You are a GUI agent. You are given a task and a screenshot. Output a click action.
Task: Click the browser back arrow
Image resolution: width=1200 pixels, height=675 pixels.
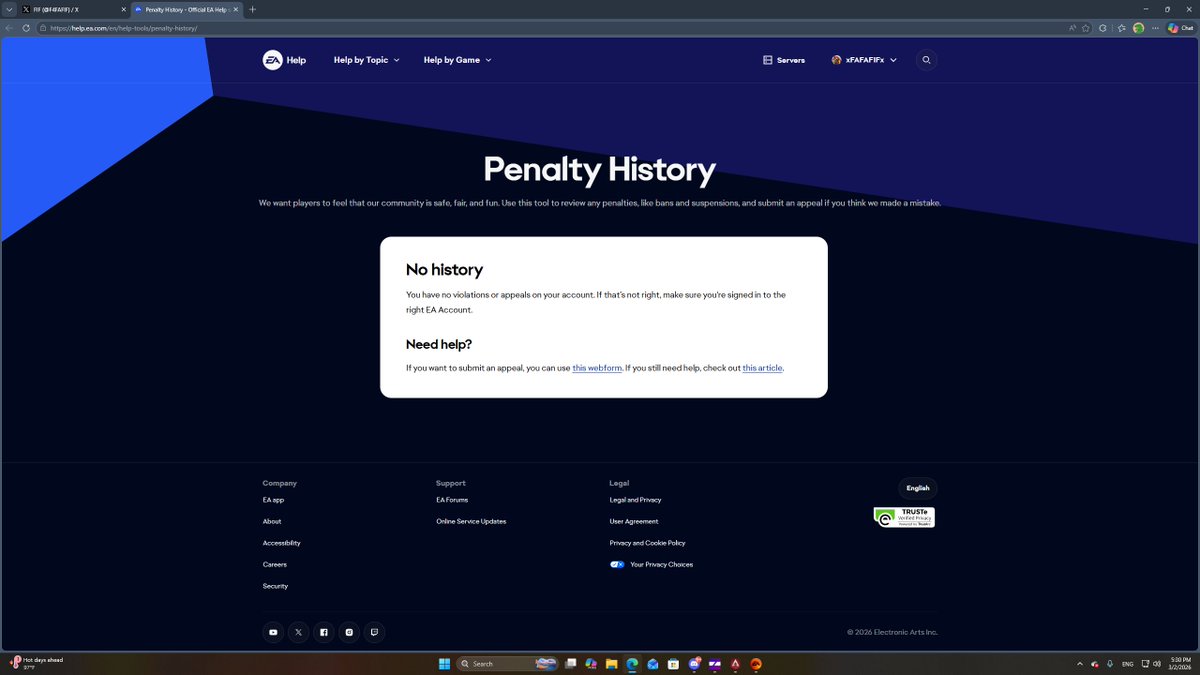(x=9, y=28)
